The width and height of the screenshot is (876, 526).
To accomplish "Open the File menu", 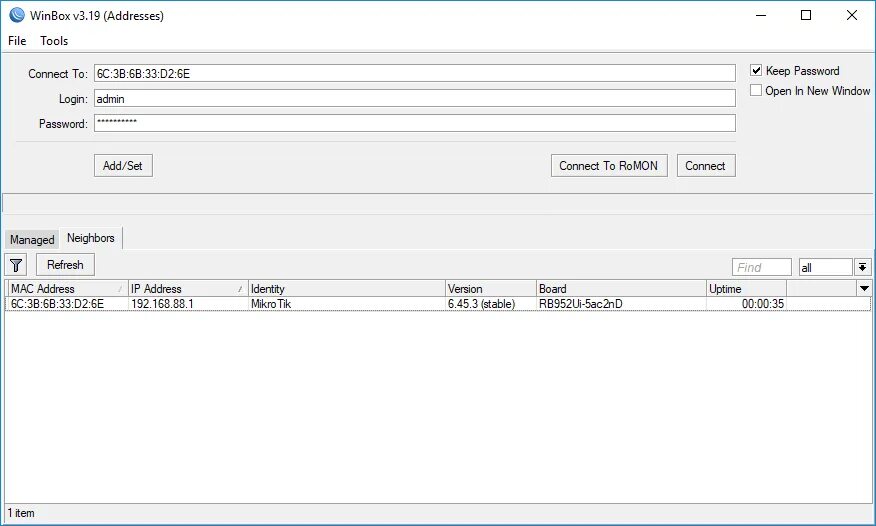I will click(17, 41).
